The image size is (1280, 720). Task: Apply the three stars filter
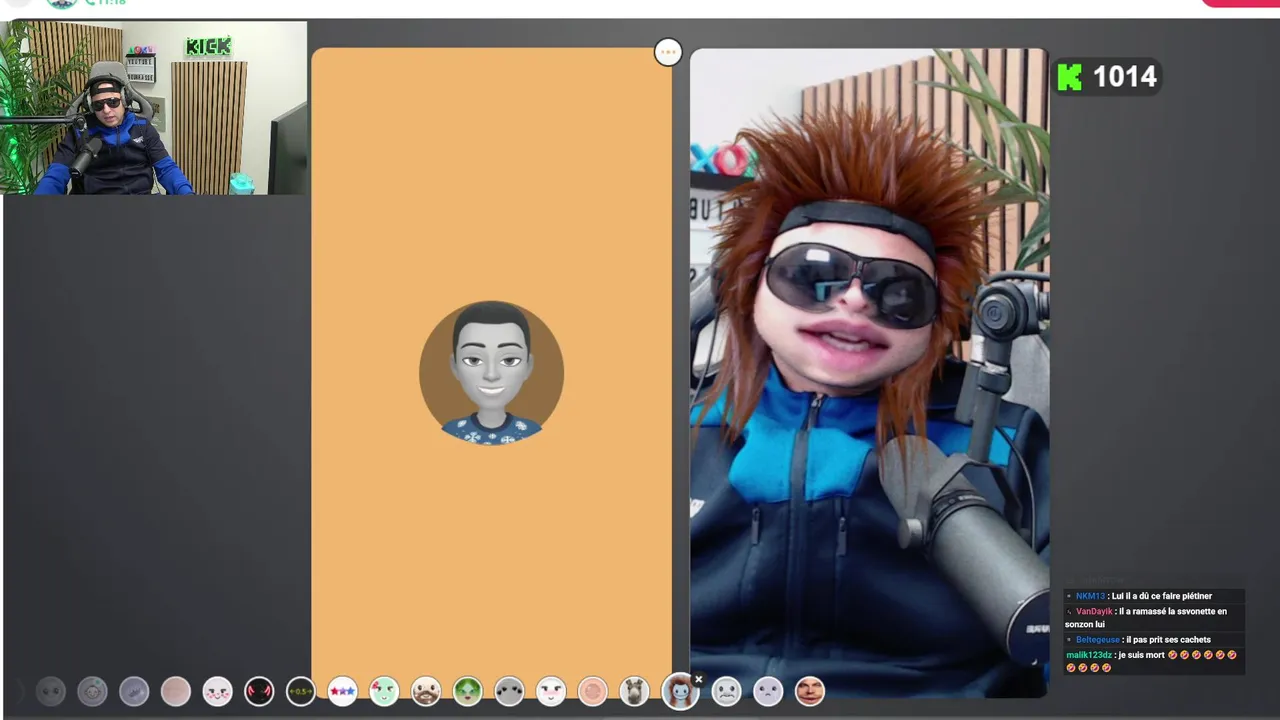coord(343,691)
